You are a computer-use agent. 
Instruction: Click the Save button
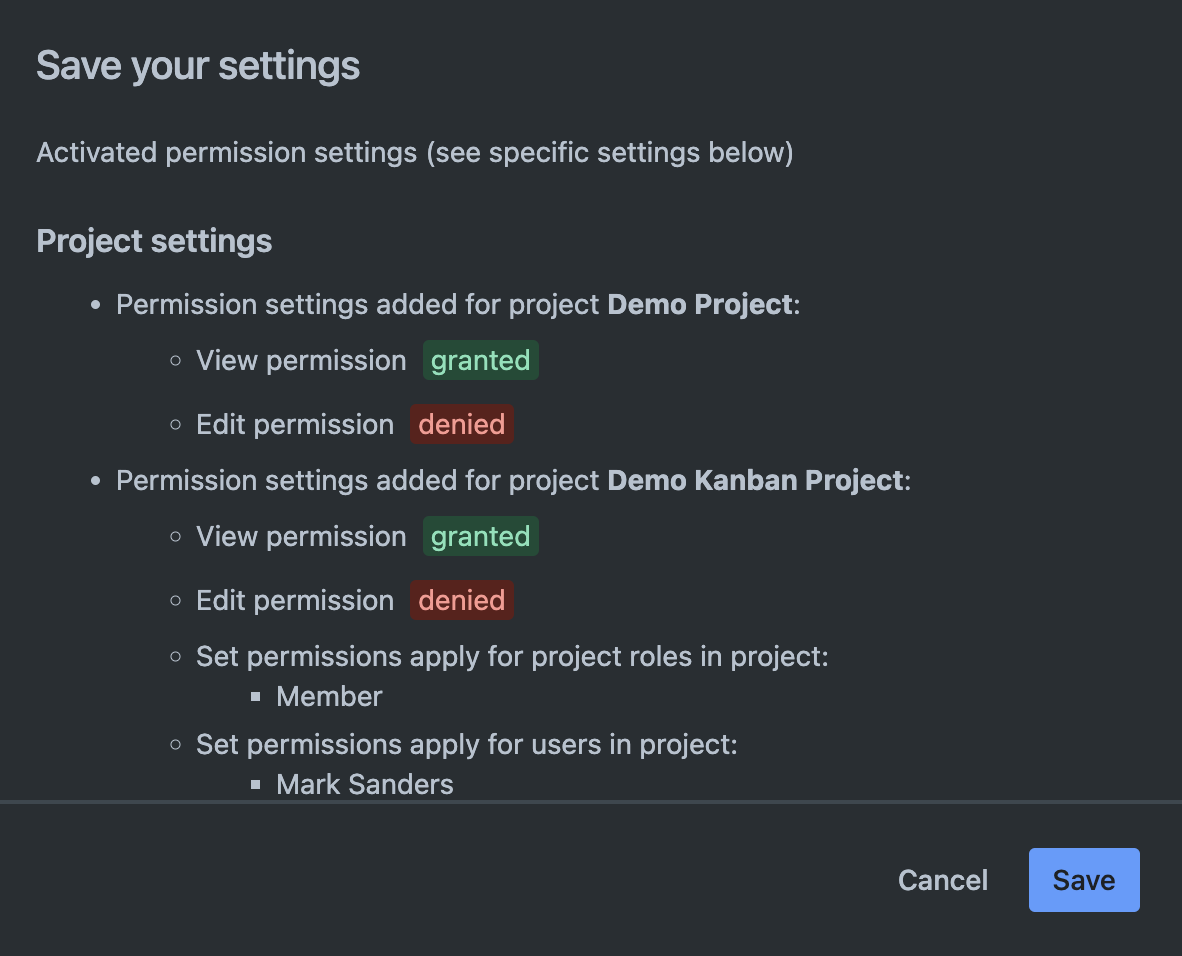click(1083, 880)
